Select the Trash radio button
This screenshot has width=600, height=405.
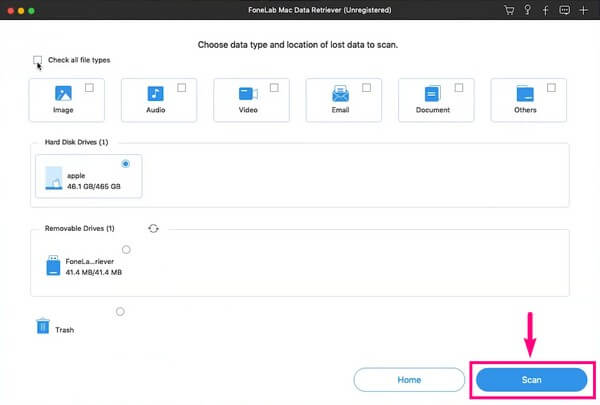point(120,312)
